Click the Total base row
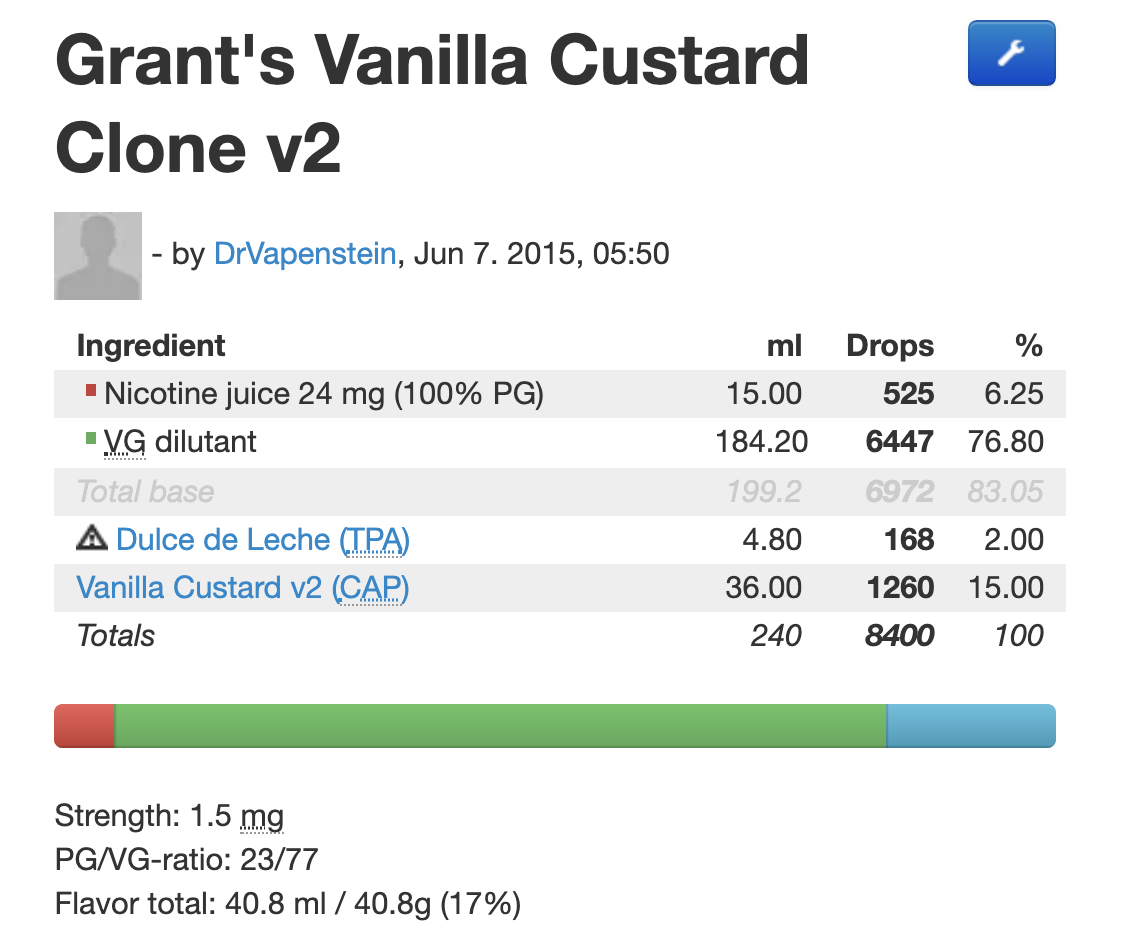 tap(146, 492)
